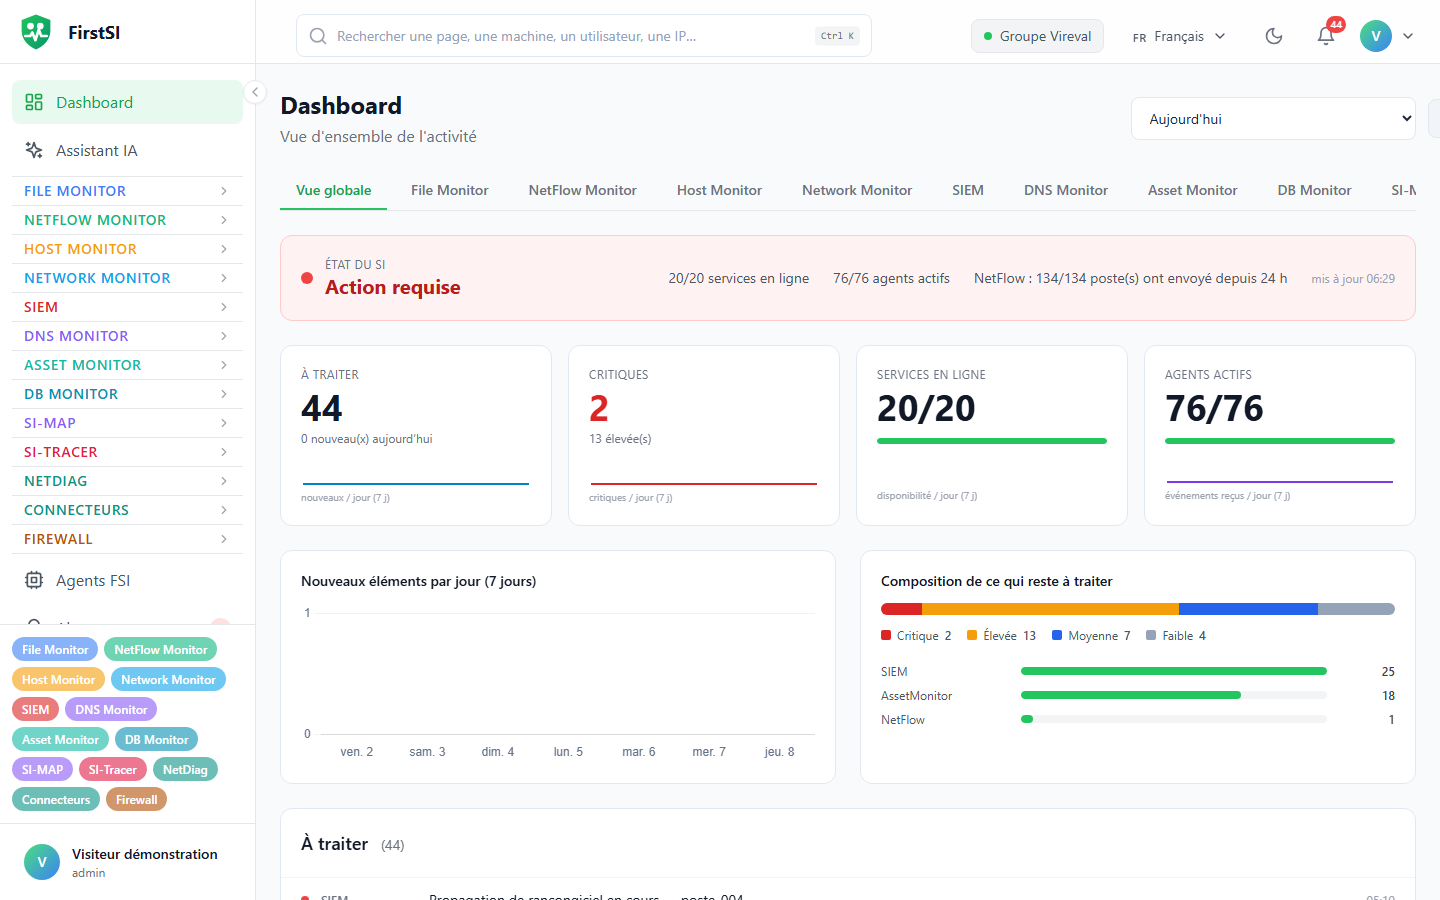
Task: Focus the global search field
Action: [584, 36]
